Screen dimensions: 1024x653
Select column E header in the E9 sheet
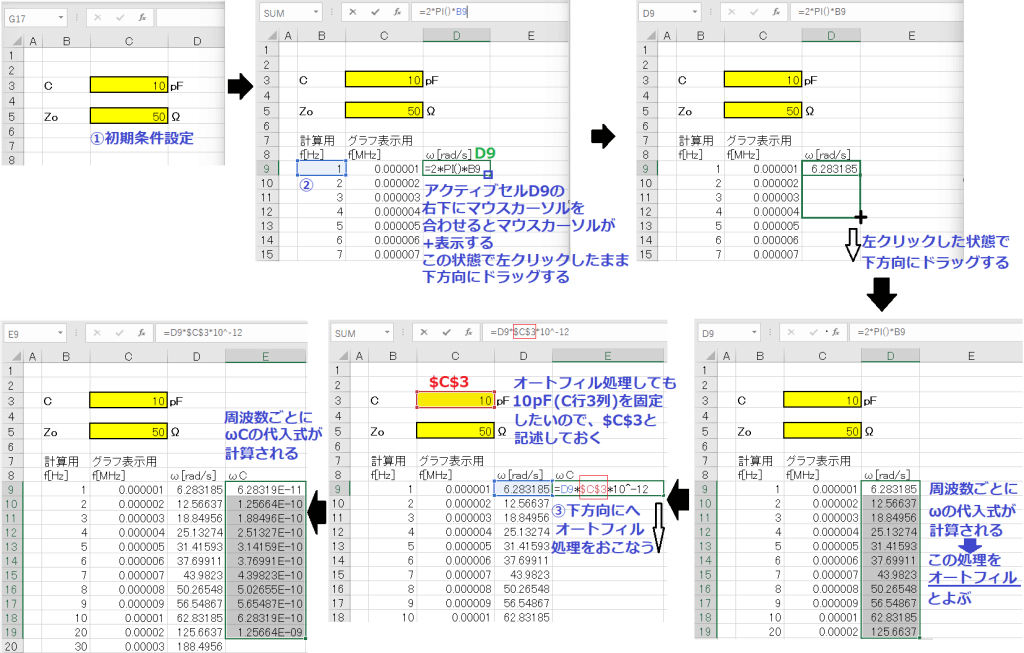click(x=265, y=355)
